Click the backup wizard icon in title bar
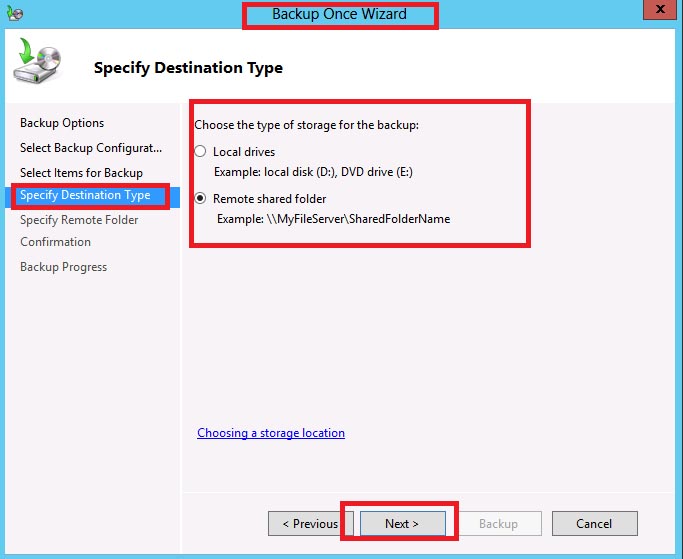The image size is (683, 559). coord(14,13)
